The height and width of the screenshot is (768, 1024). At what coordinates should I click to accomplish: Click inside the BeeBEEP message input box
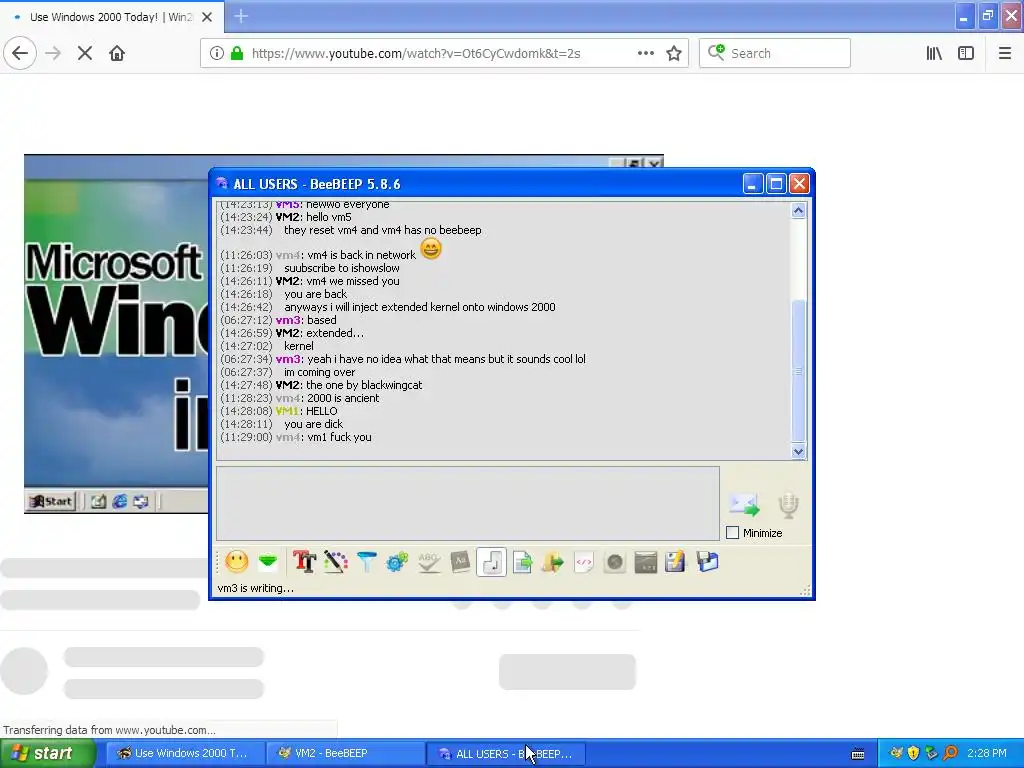[468, 503]
